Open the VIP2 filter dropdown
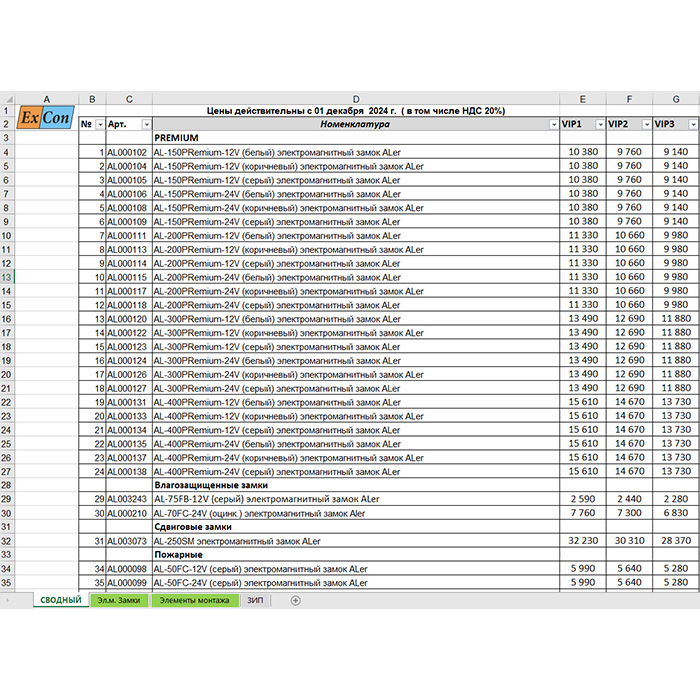 point(646,124)
